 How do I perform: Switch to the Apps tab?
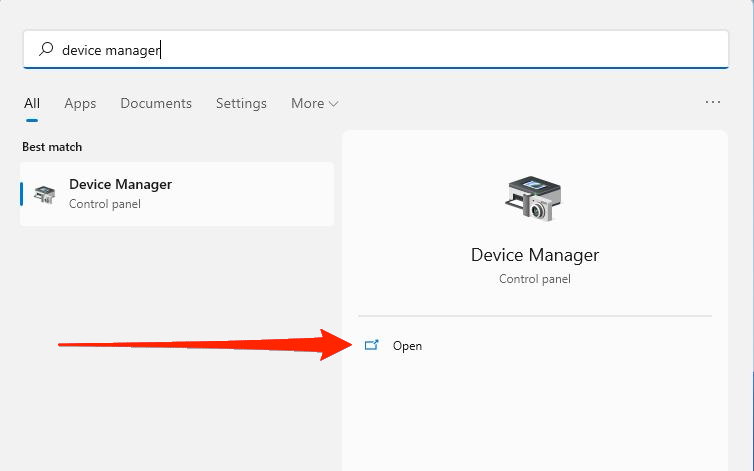pyautogui.click(x=80, y=103)
